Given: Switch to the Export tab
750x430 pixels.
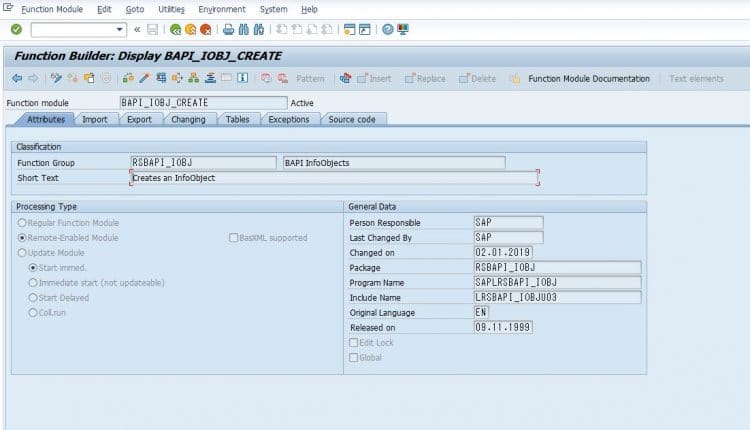Looking at the screenshot, I should (x=139, y=120).
